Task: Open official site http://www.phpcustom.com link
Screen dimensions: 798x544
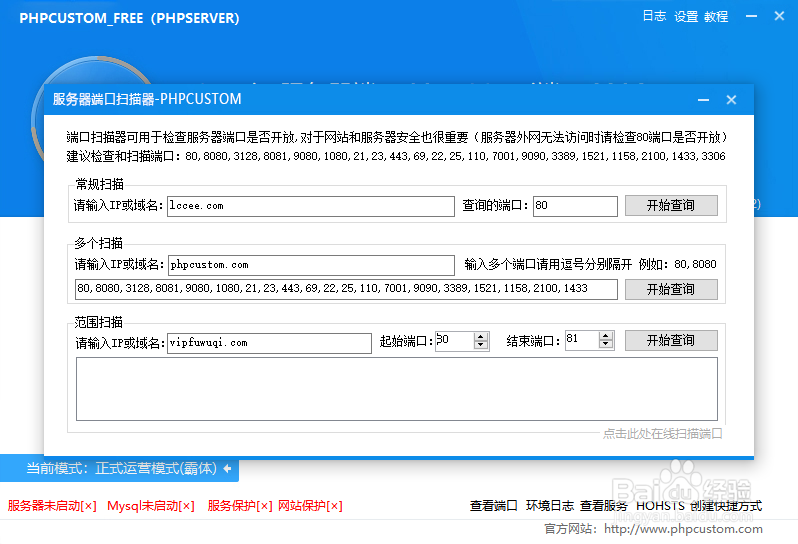Action: (683, 529)
